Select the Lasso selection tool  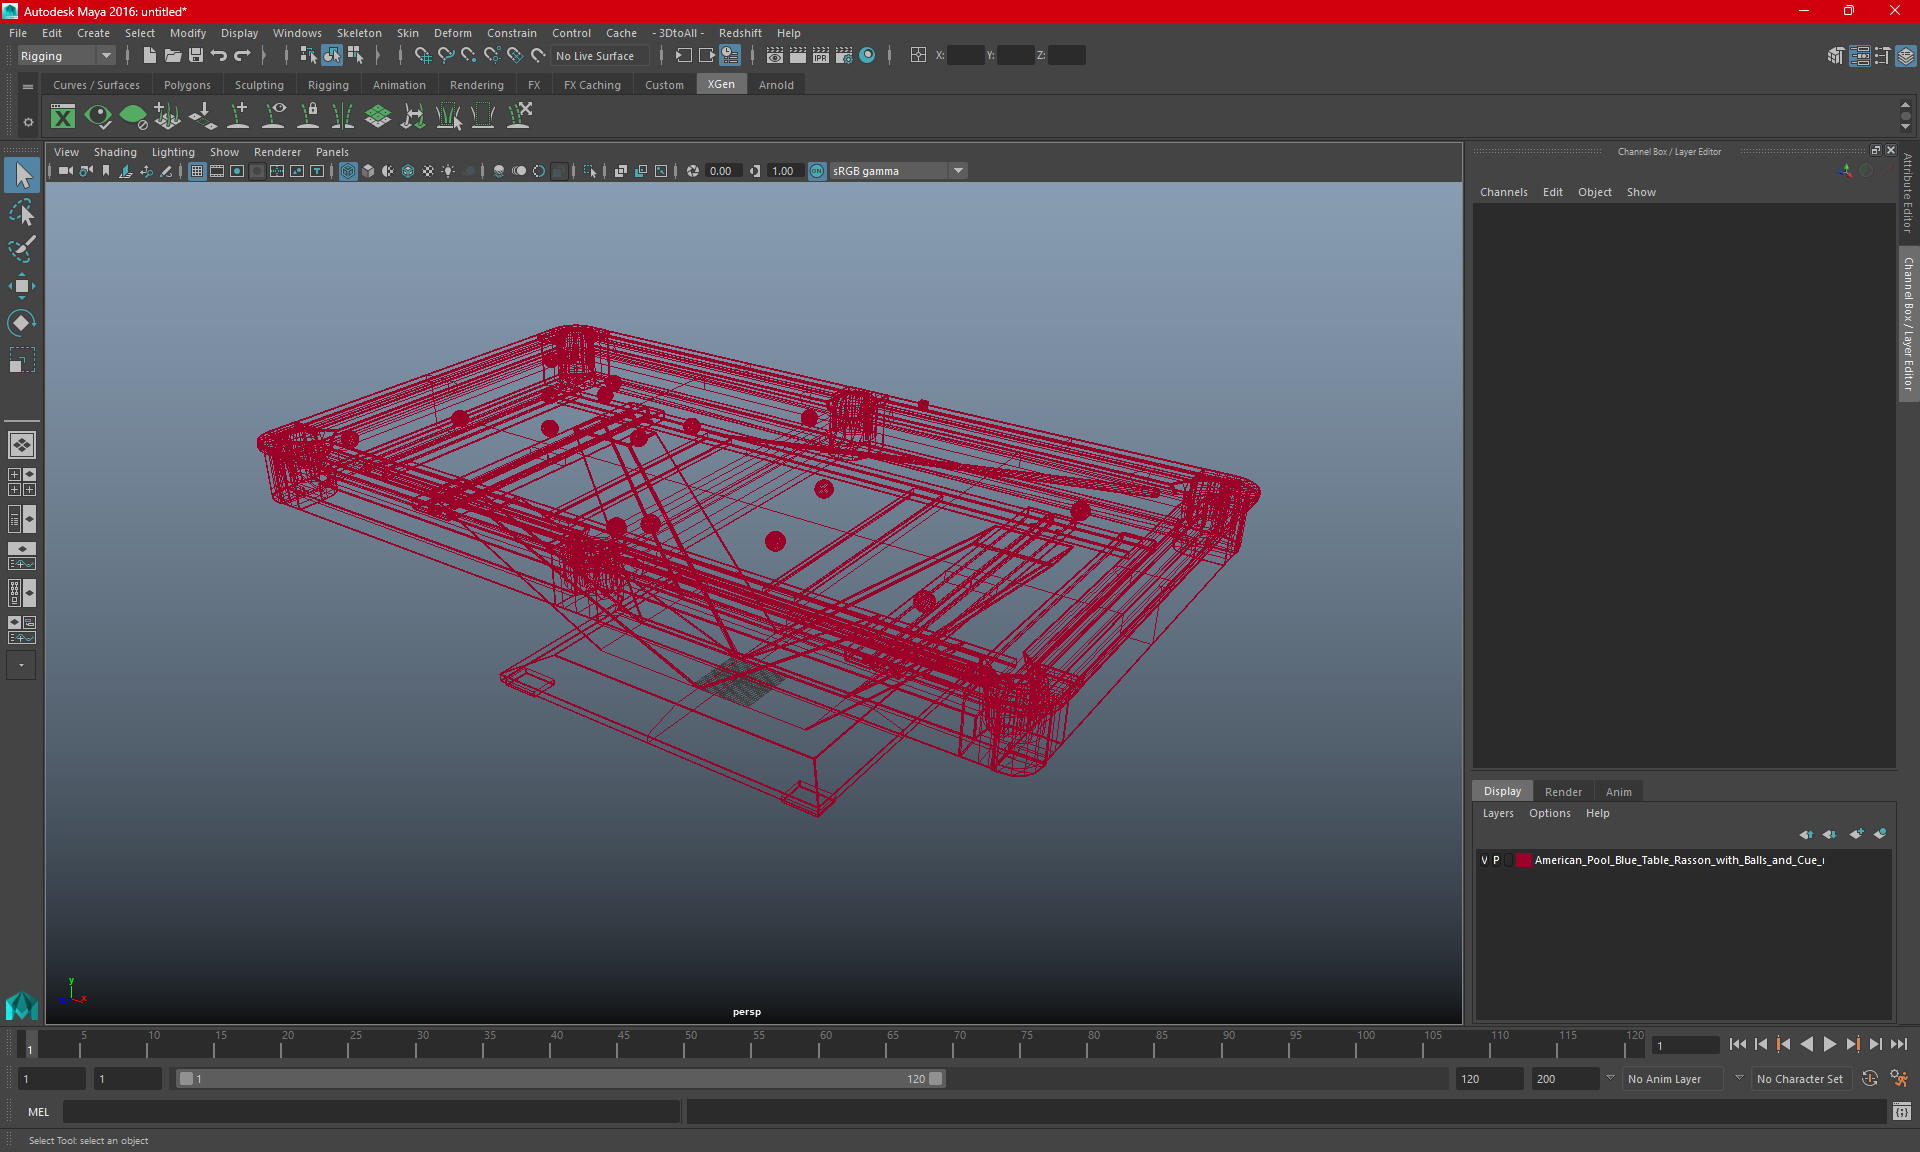pyautogui.click(x=22, y=213)
